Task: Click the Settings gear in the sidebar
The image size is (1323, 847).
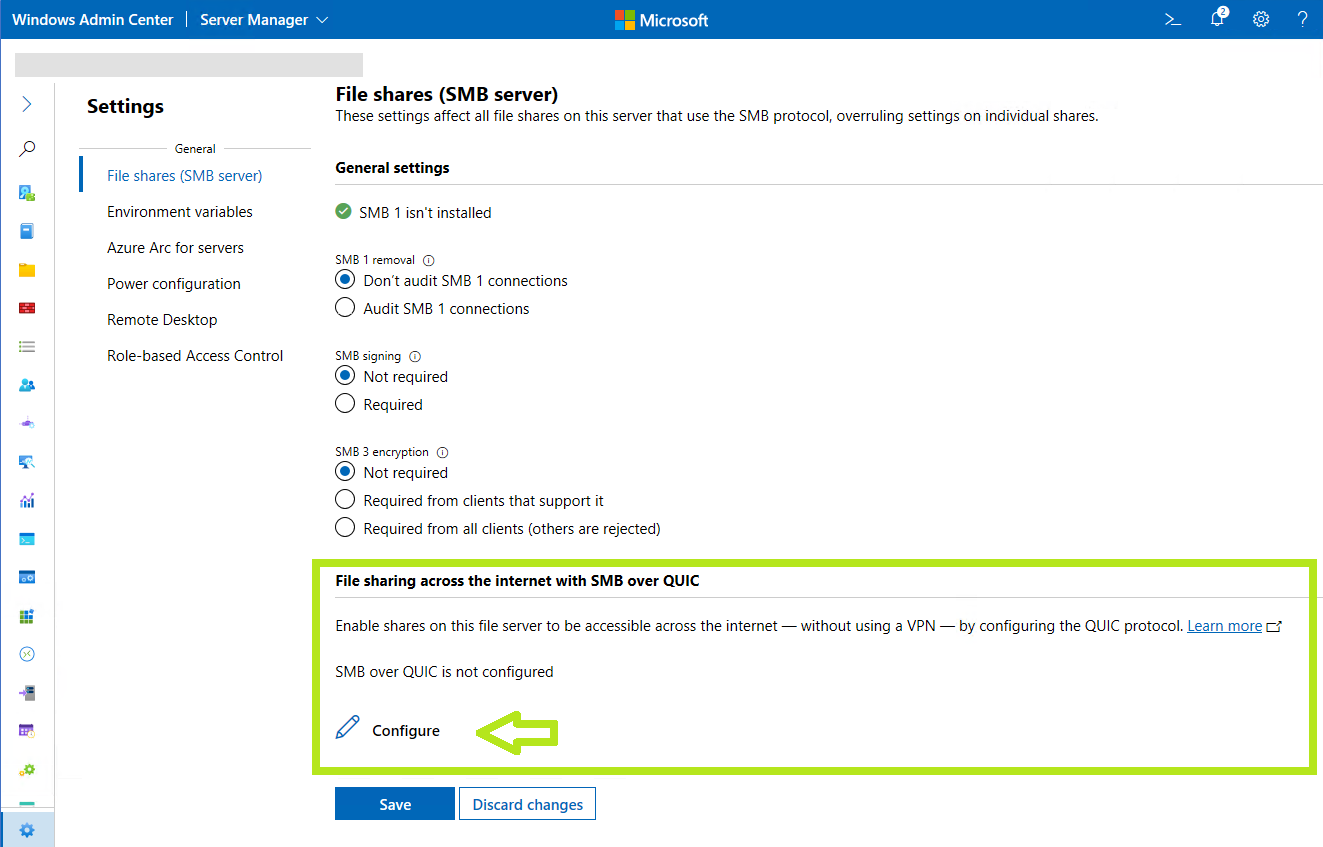Action: pos(27,830)
